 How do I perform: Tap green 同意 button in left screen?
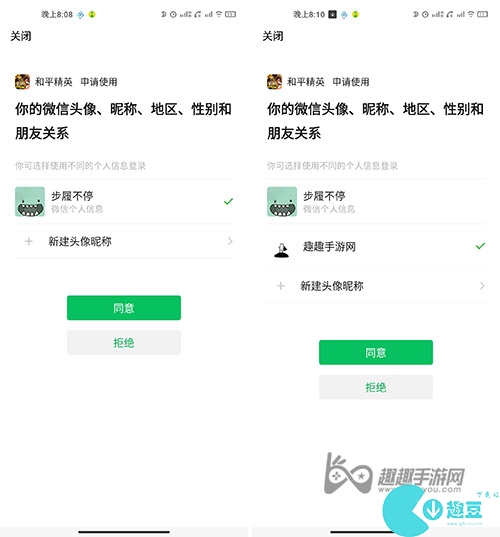pos(124,308)
